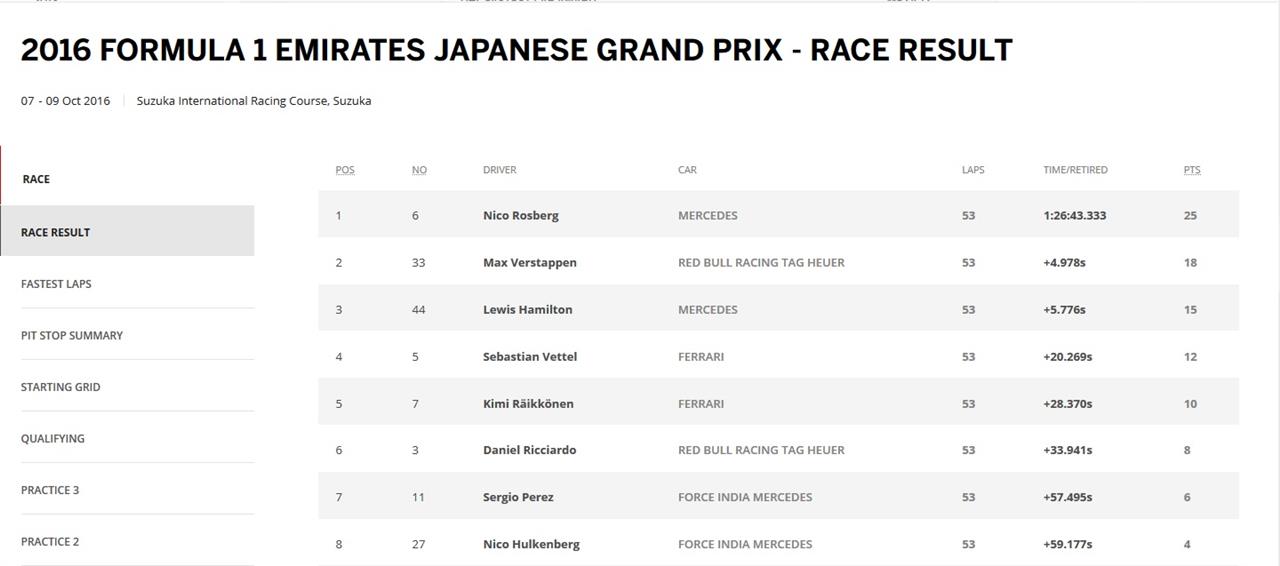Open Practice 3 results
Viewport: 1280px width, 566px height.
[50, 490]
